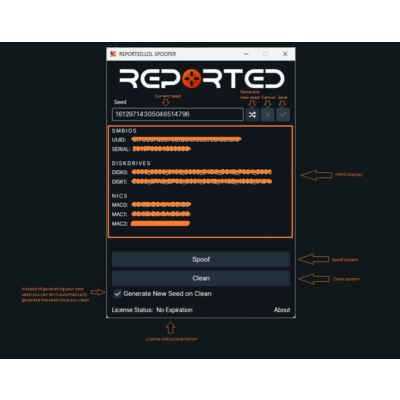Click the REPORTED.LOL SPOOFER window title

coord(147,54)
